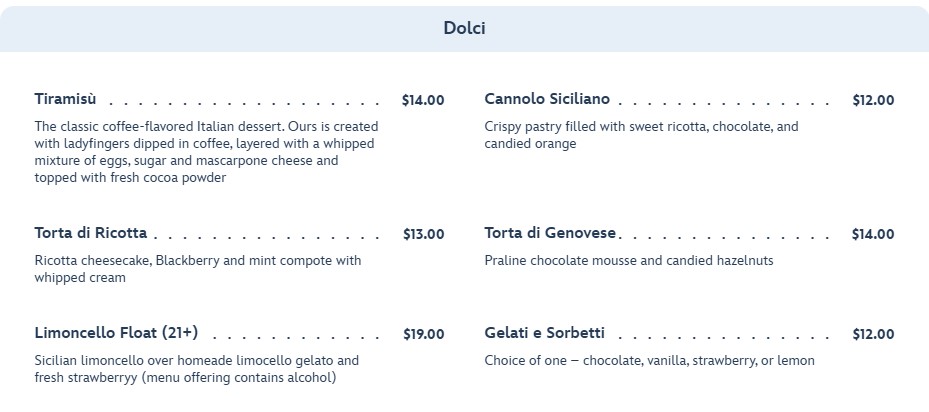This screenshot has width=929, height=412.
Task: Open the Cannolo Siciliano menu item
Action: (547, 99)
